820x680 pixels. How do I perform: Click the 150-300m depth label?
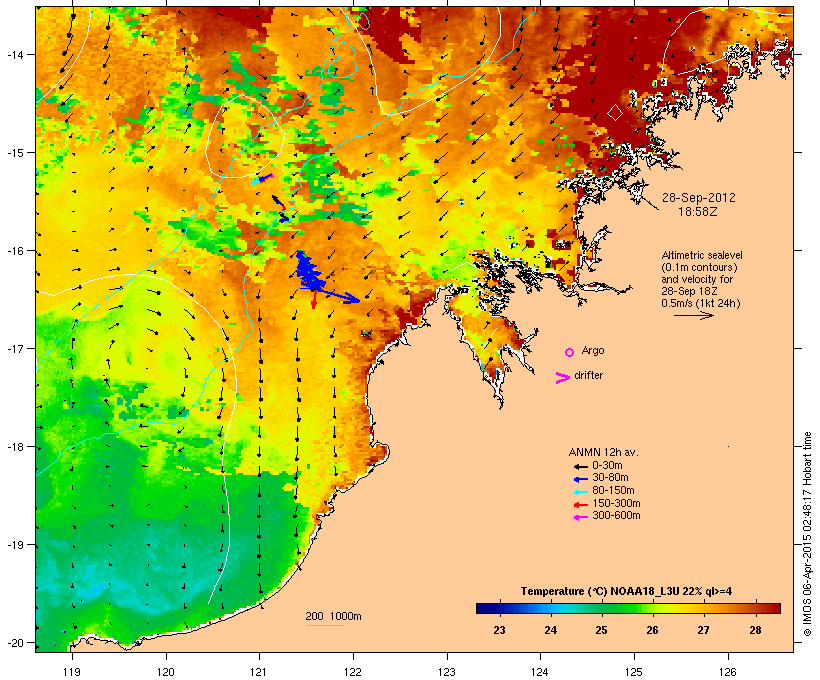[616, 503]
